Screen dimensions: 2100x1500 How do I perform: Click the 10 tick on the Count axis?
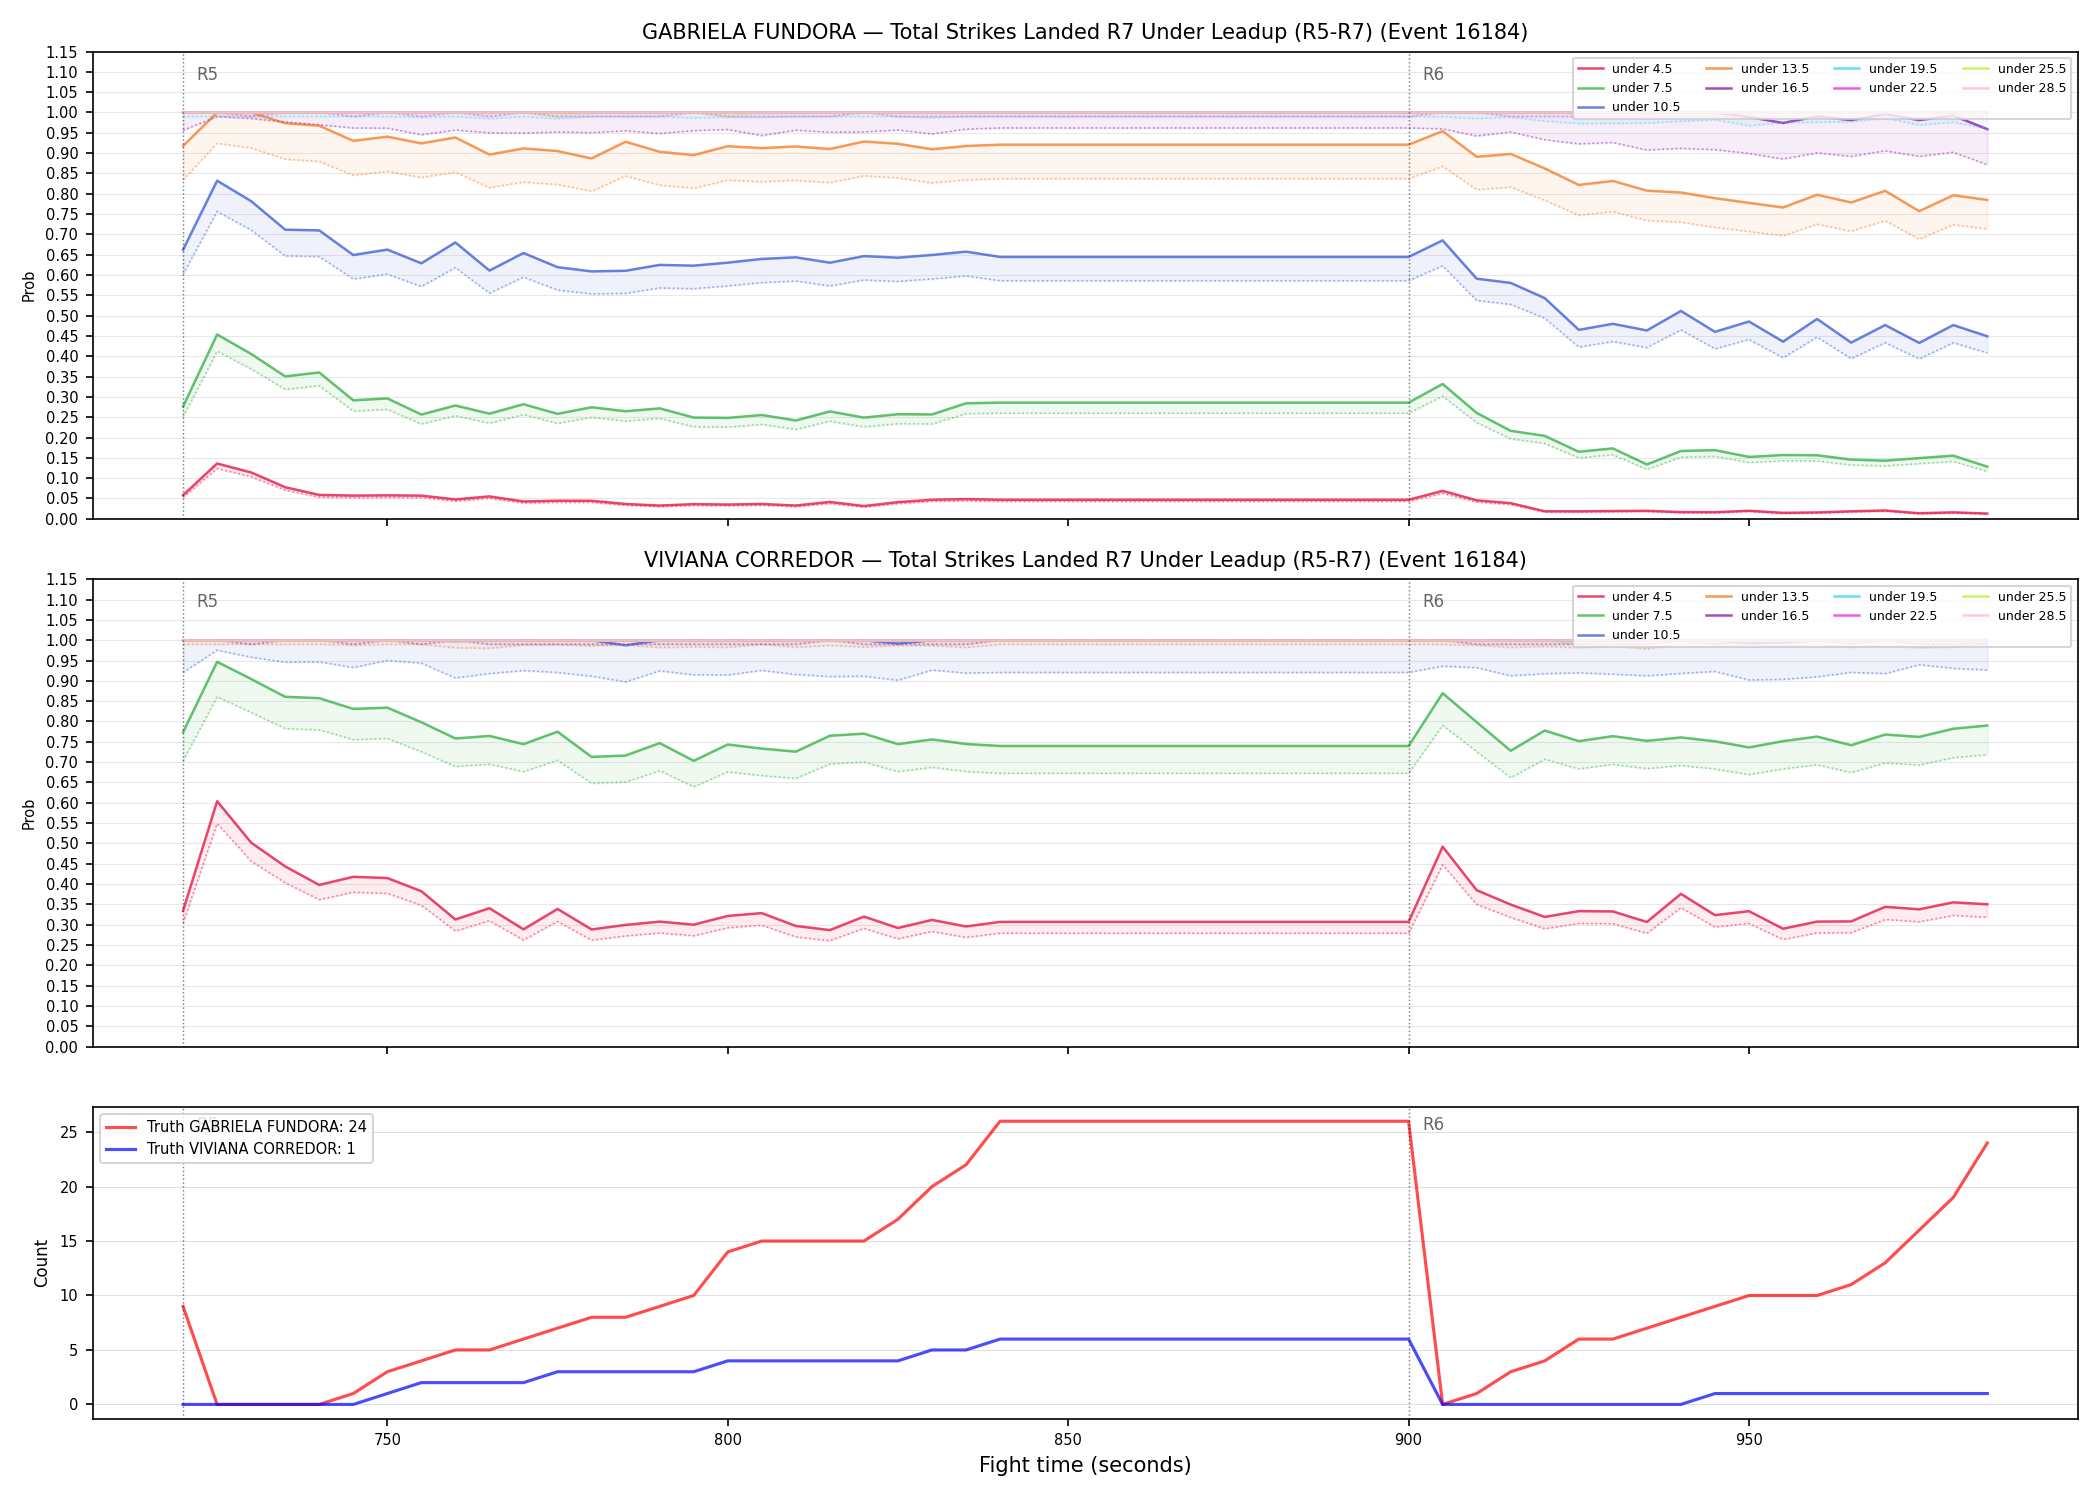[68, 1296]
